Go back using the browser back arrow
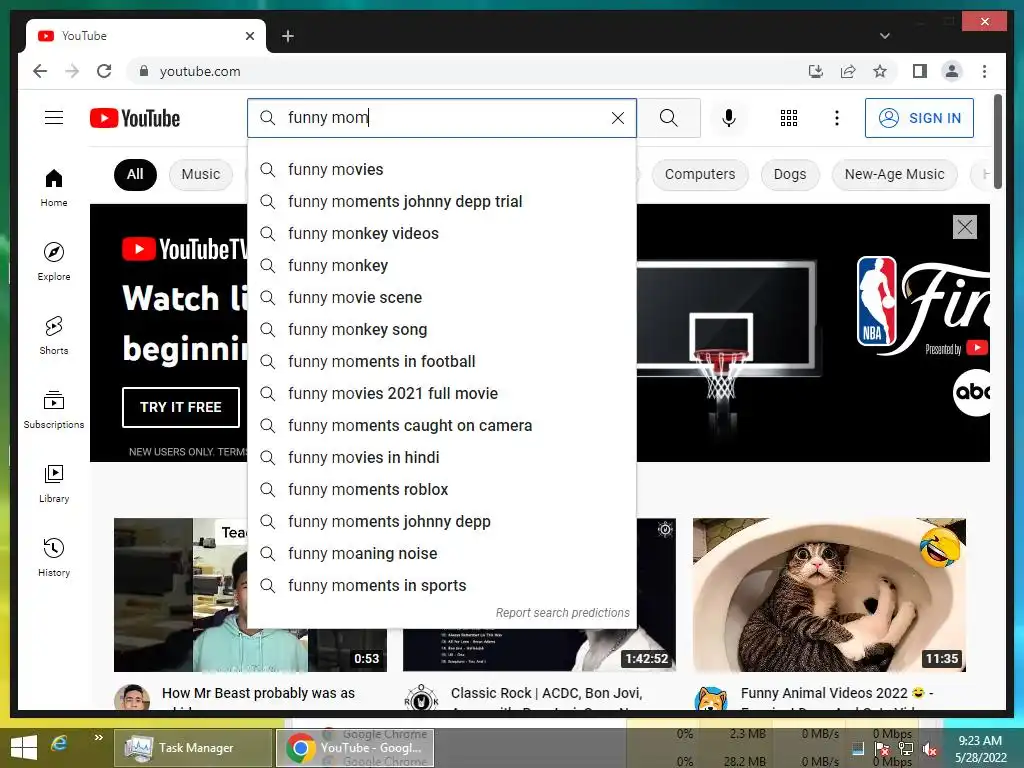 point(40,71)
